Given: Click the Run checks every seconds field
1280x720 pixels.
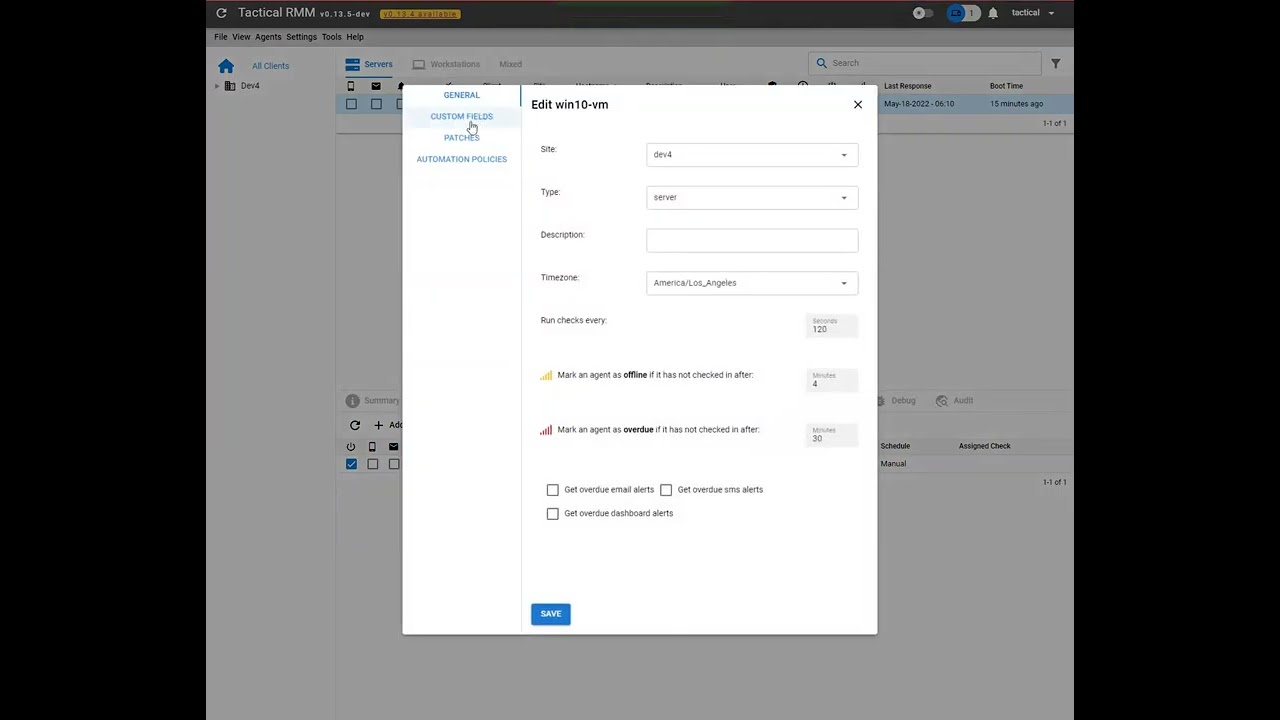Looking at the screenshot, I should [x=832, y=326].
